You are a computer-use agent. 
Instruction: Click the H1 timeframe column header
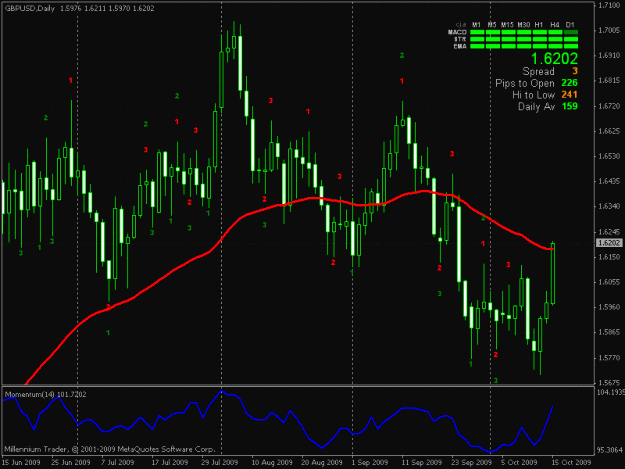tap(539, 25)
